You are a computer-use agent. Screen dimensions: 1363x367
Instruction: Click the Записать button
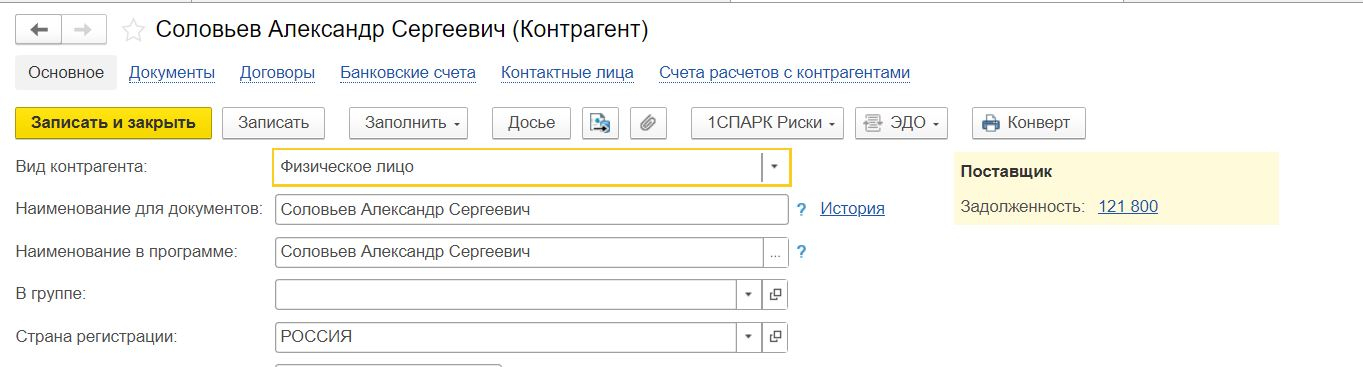(273, 123)
